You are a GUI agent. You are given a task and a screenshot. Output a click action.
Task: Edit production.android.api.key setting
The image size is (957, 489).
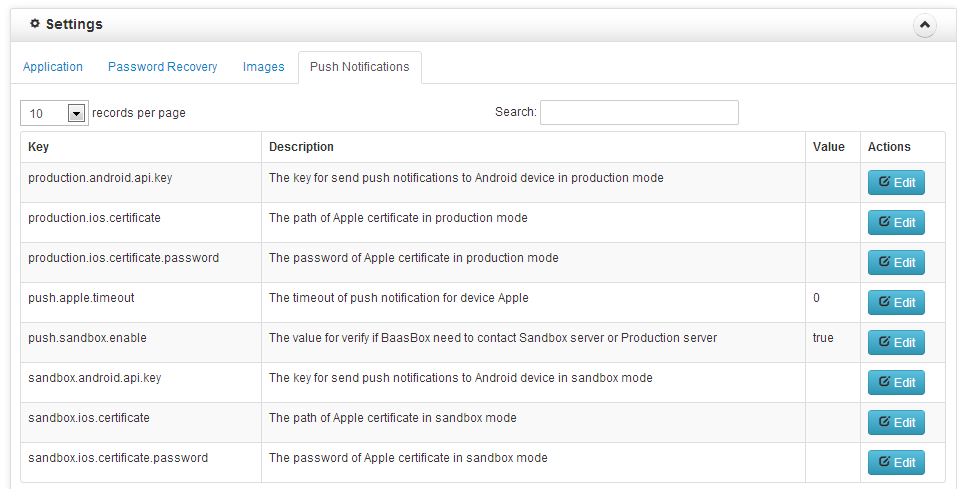896,182
